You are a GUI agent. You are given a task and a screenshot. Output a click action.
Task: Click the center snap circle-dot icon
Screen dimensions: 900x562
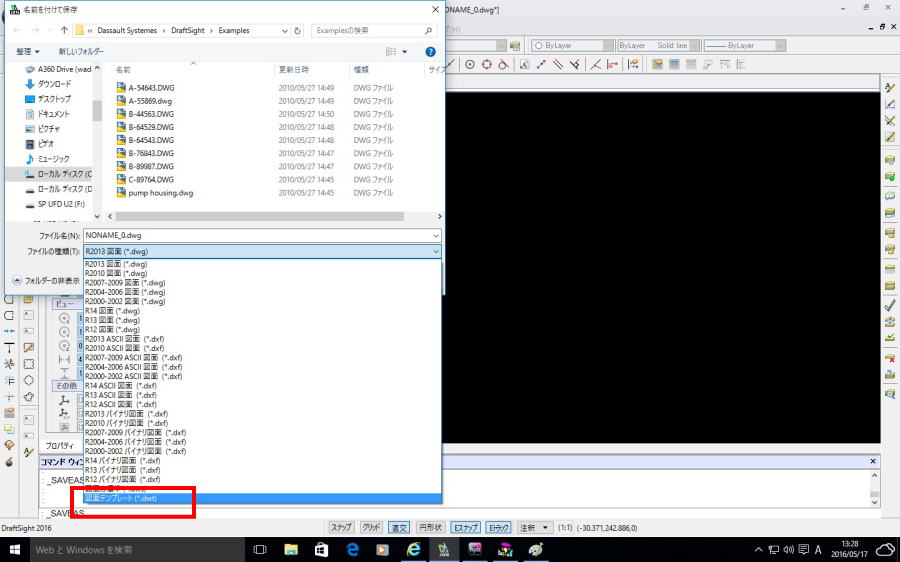point(470,64)
